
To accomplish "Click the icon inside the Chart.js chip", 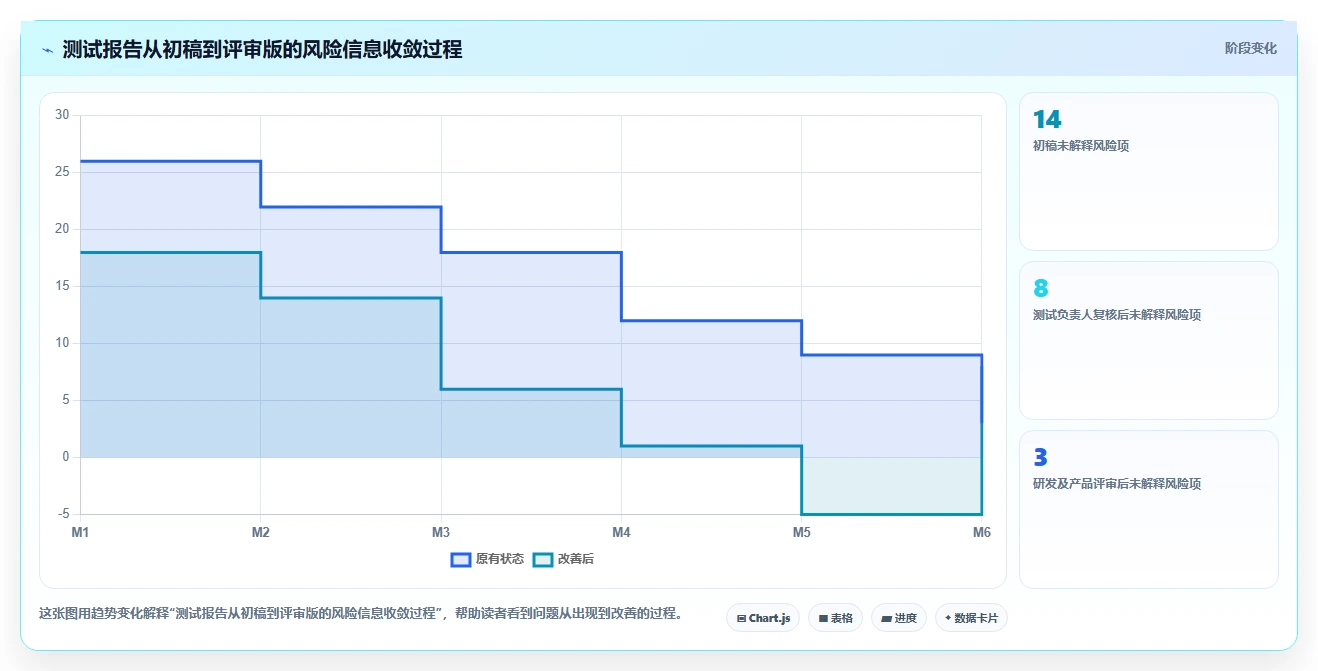I will click(741, 618).
